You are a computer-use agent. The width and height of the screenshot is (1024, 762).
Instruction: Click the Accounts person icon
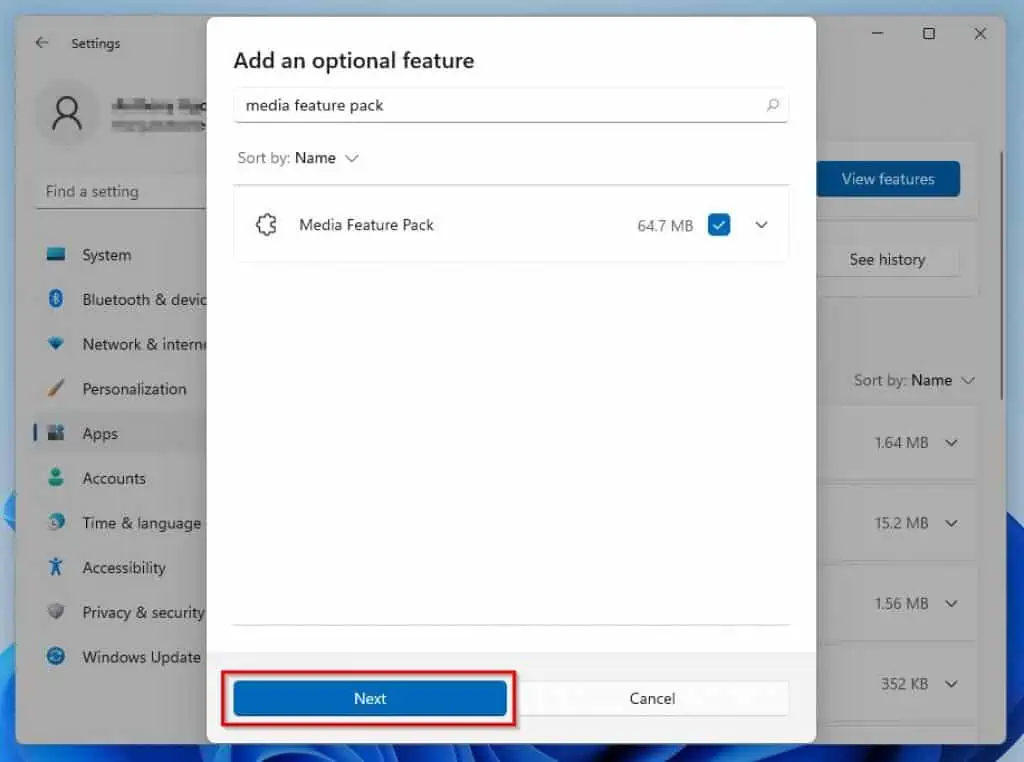point(56,477)
